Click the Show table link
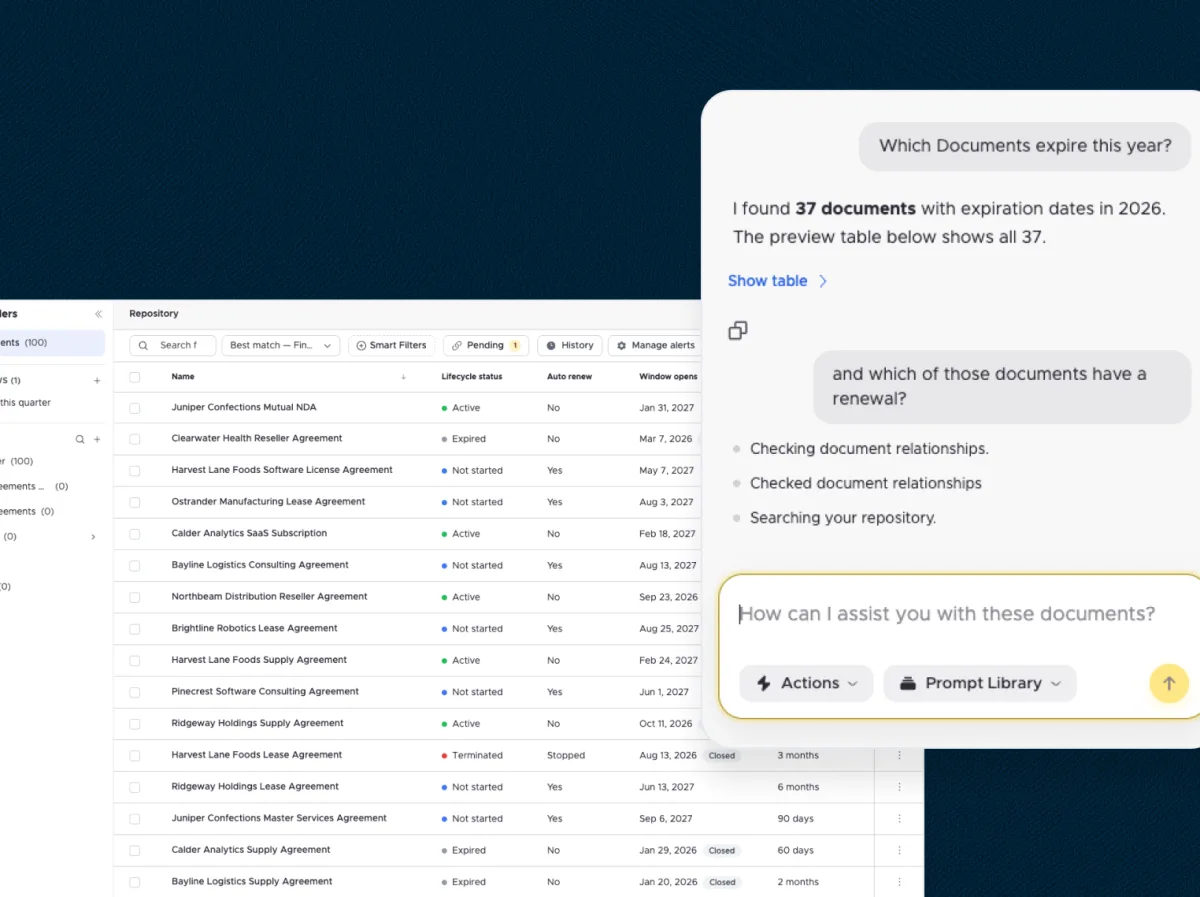1200x897 pixels. pyautogui.click(x=767, y=281)
